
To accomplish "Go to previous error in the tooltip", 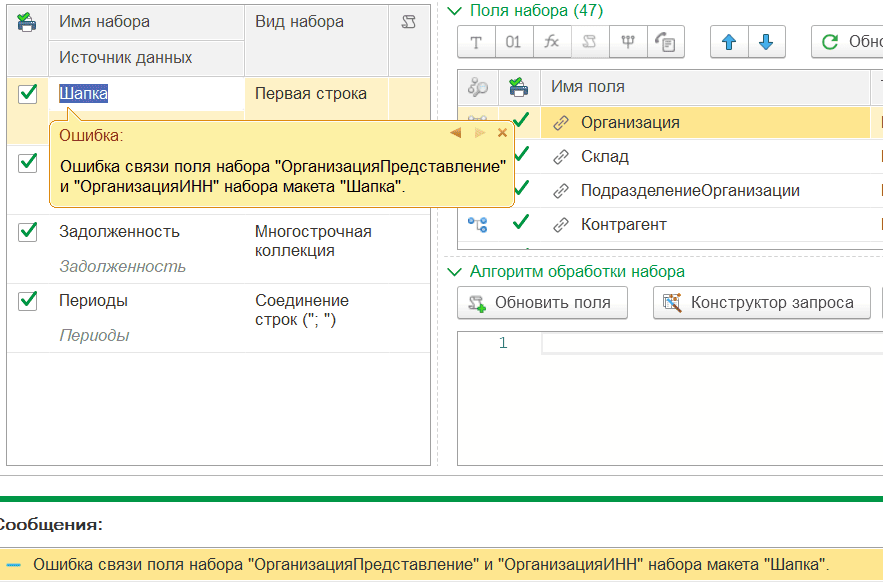I will 456,133.
